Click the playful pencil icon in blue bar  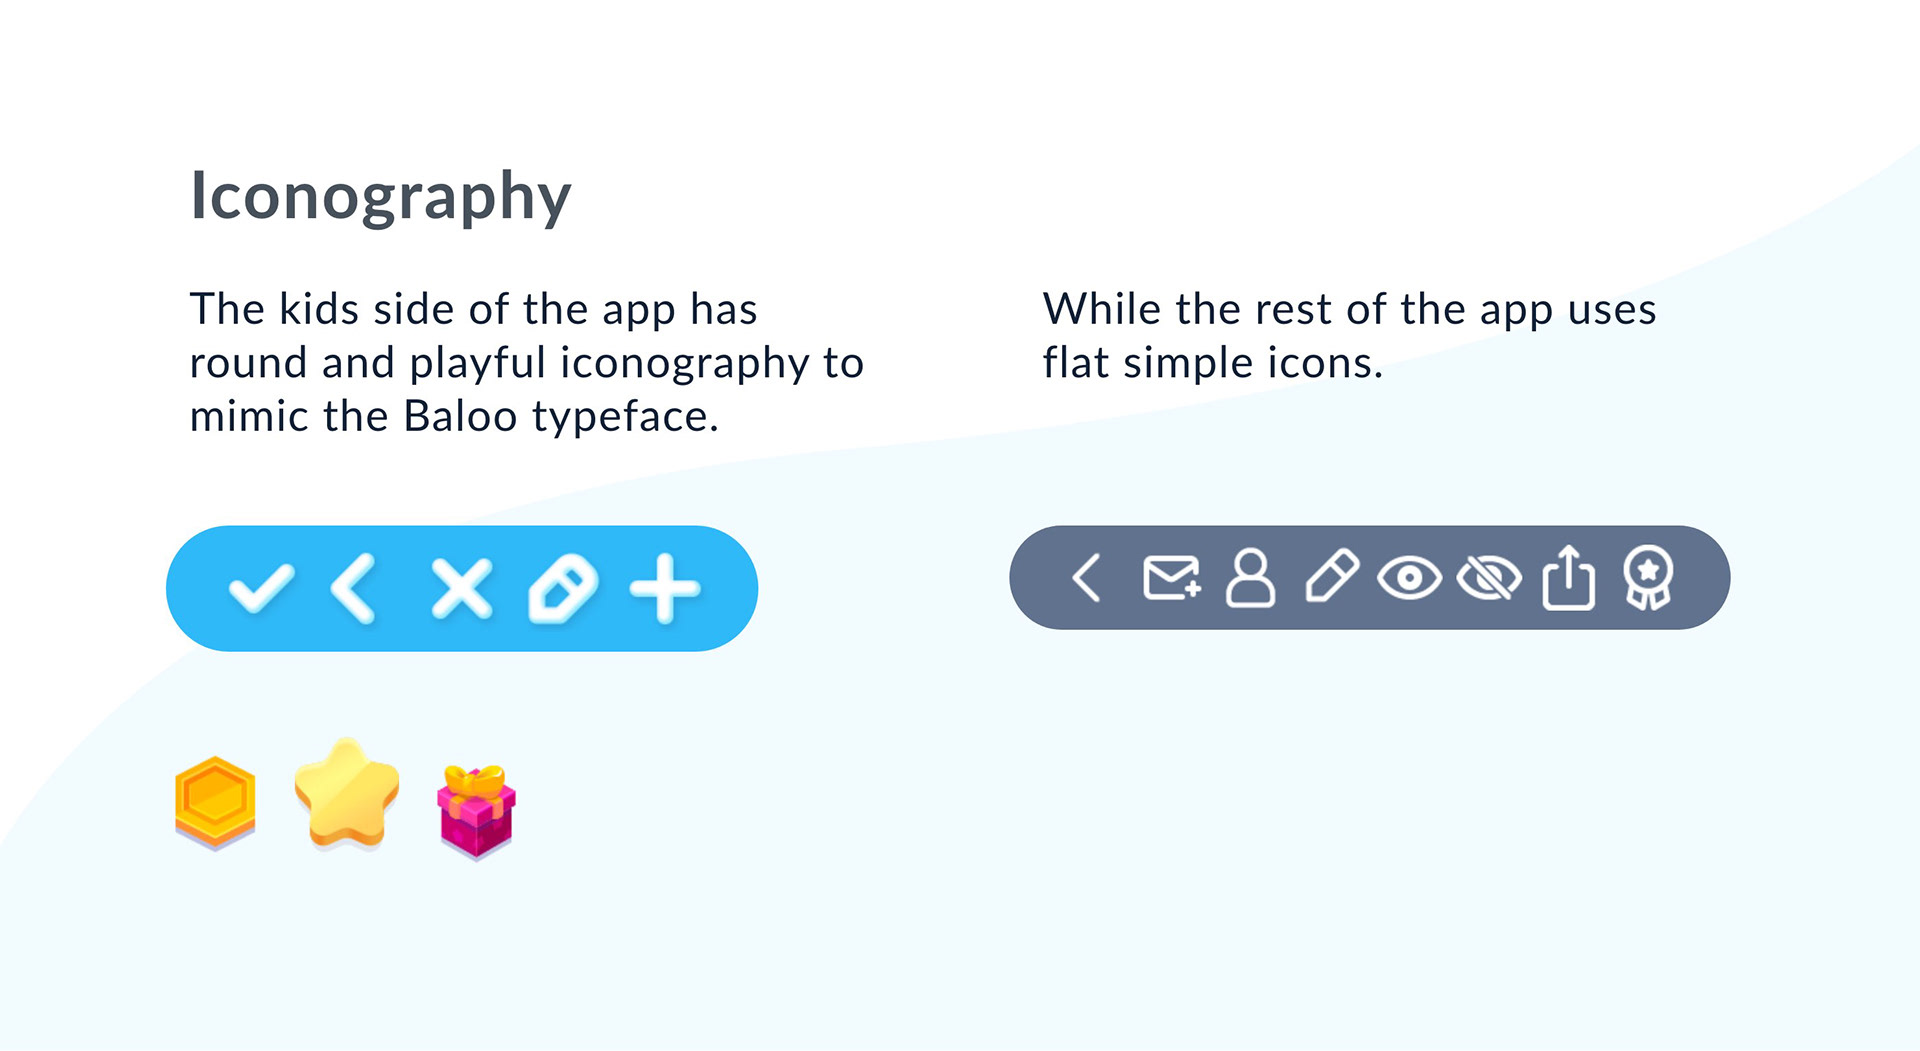[x=563, y=589]
